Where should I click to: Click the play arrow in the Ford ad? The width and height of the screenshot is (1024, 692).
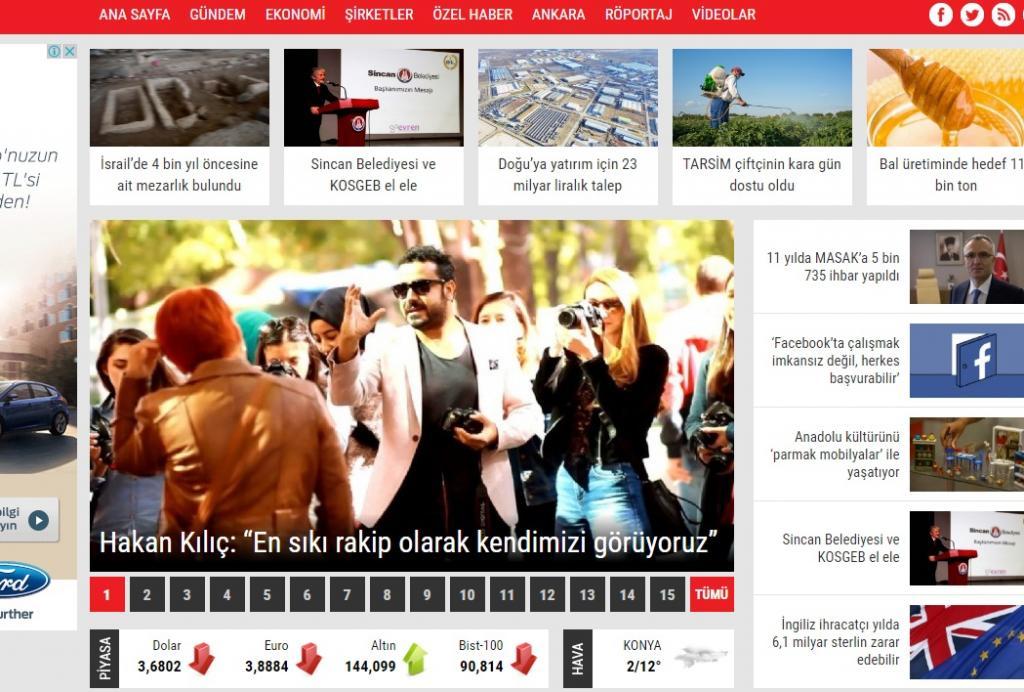[38, 520]
